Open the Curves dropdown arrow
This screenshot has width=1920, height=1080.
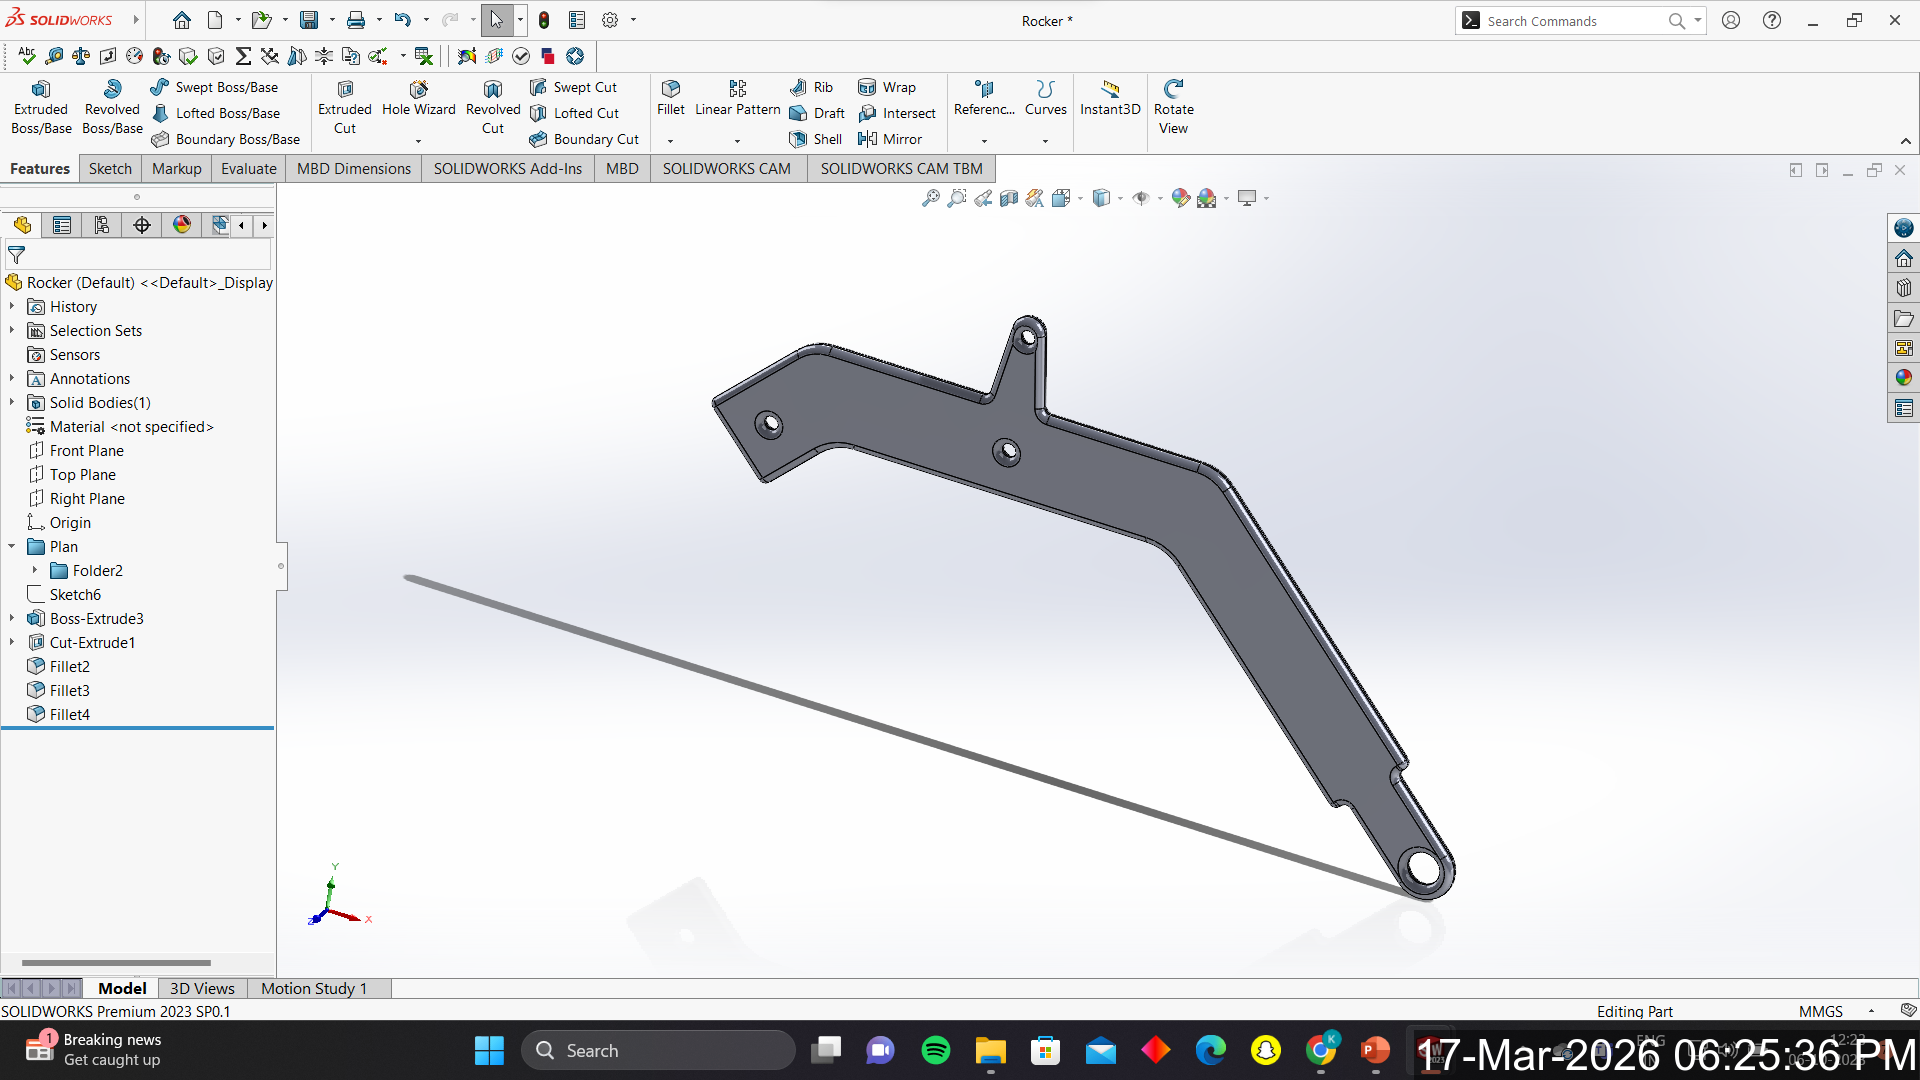pos(1045,141)
